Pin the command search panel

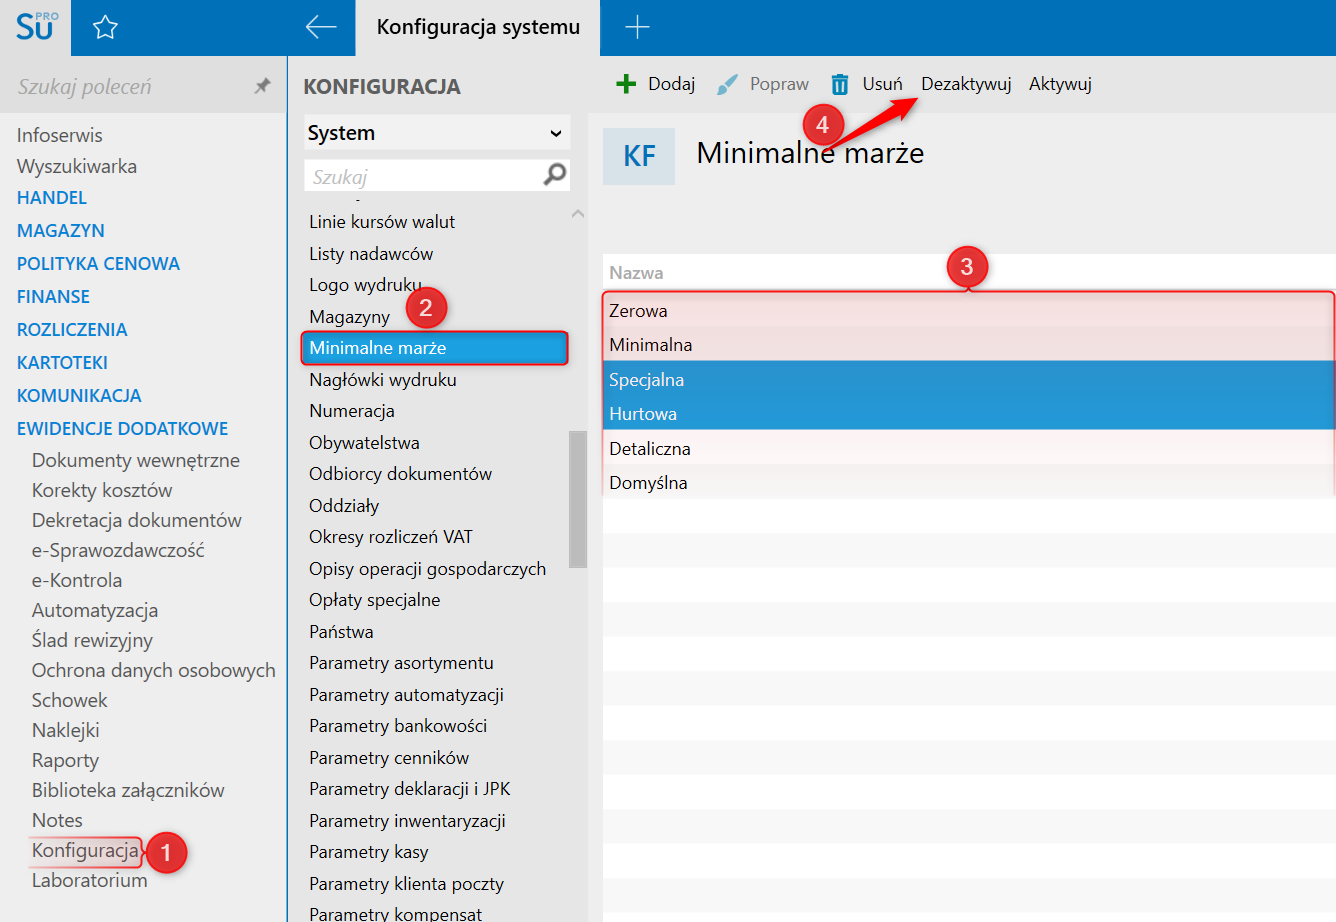click(x=262, y=86)
